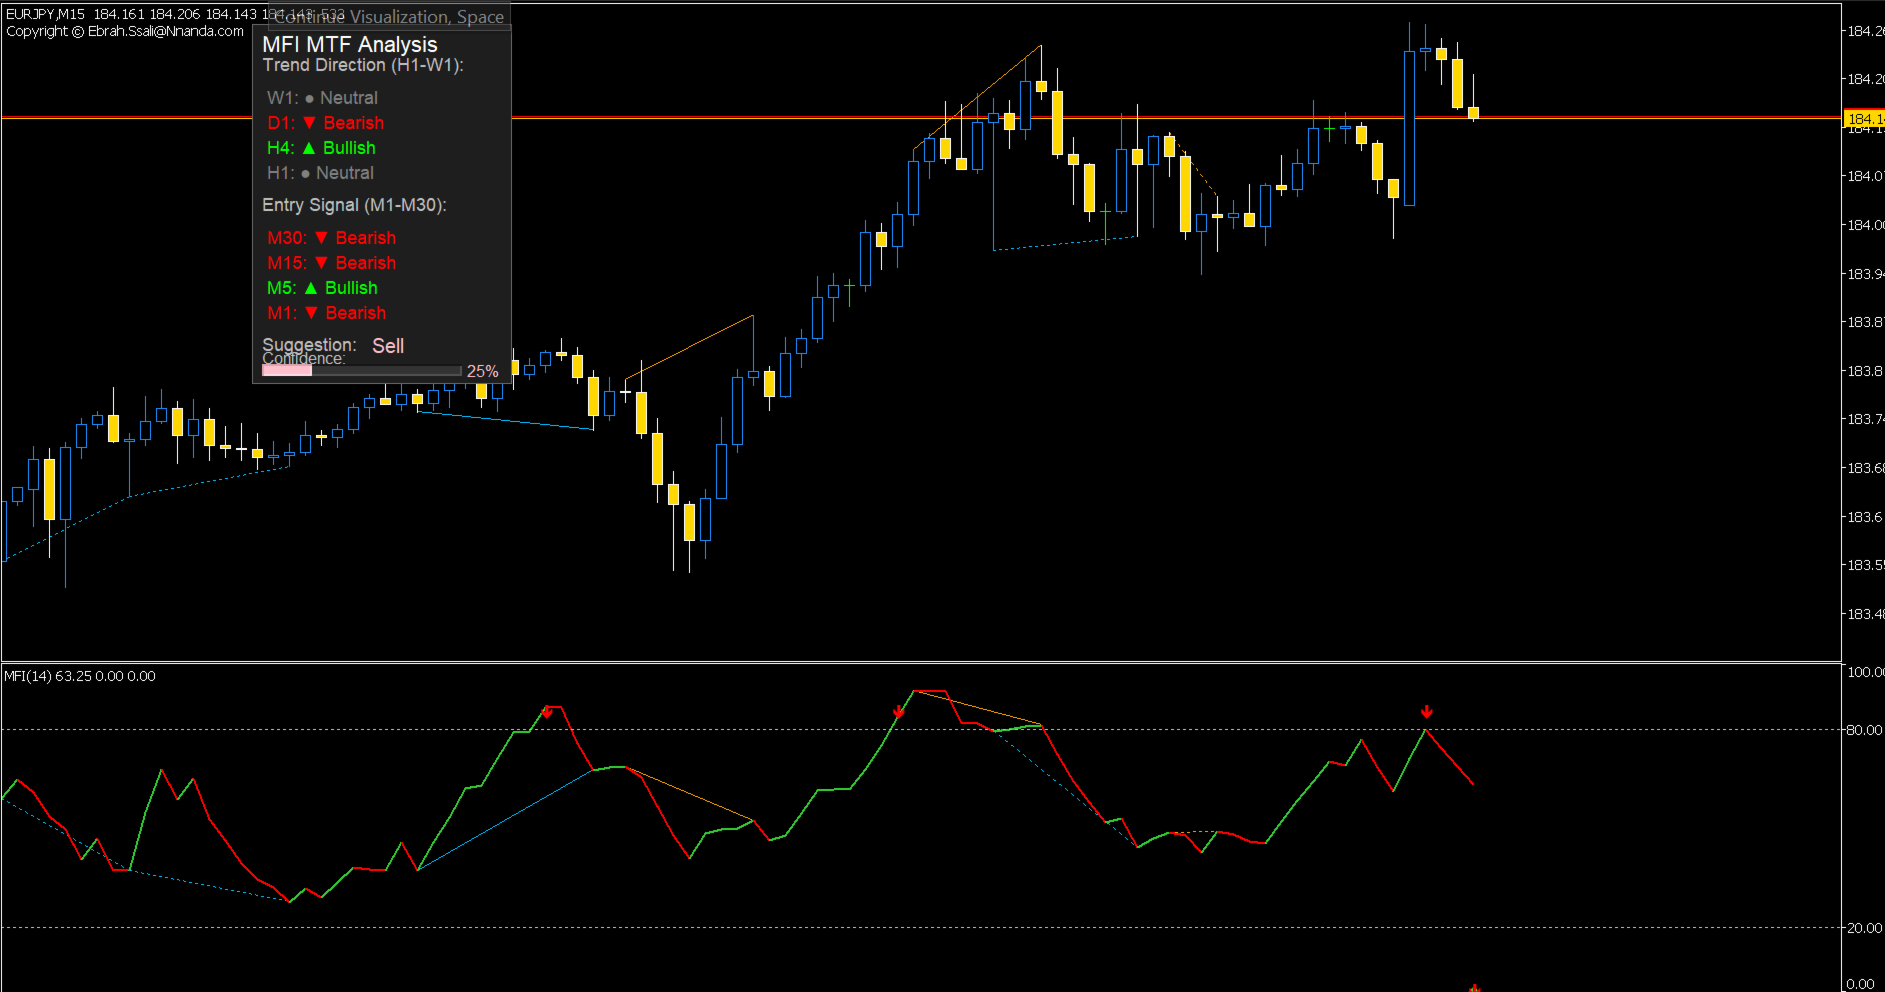This screenshot has height=992, width=1885.
Task: Click the H1 neutral dot icon
Action: click(x=306, y=174)
